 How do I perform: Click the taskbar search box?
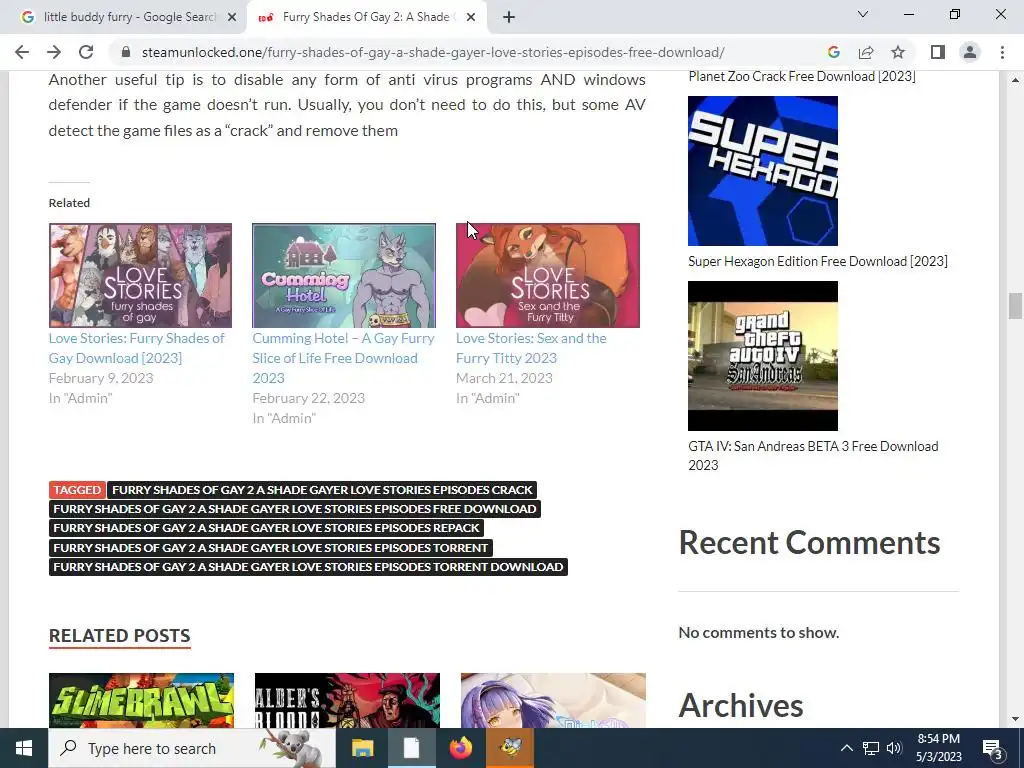point(191,748)
